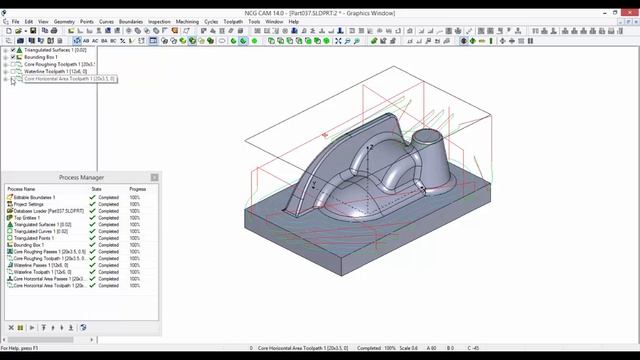Expand the Triangulated Surfaces 1 tree node
This screenshot has height=360, width=640.
coord(6,50)
